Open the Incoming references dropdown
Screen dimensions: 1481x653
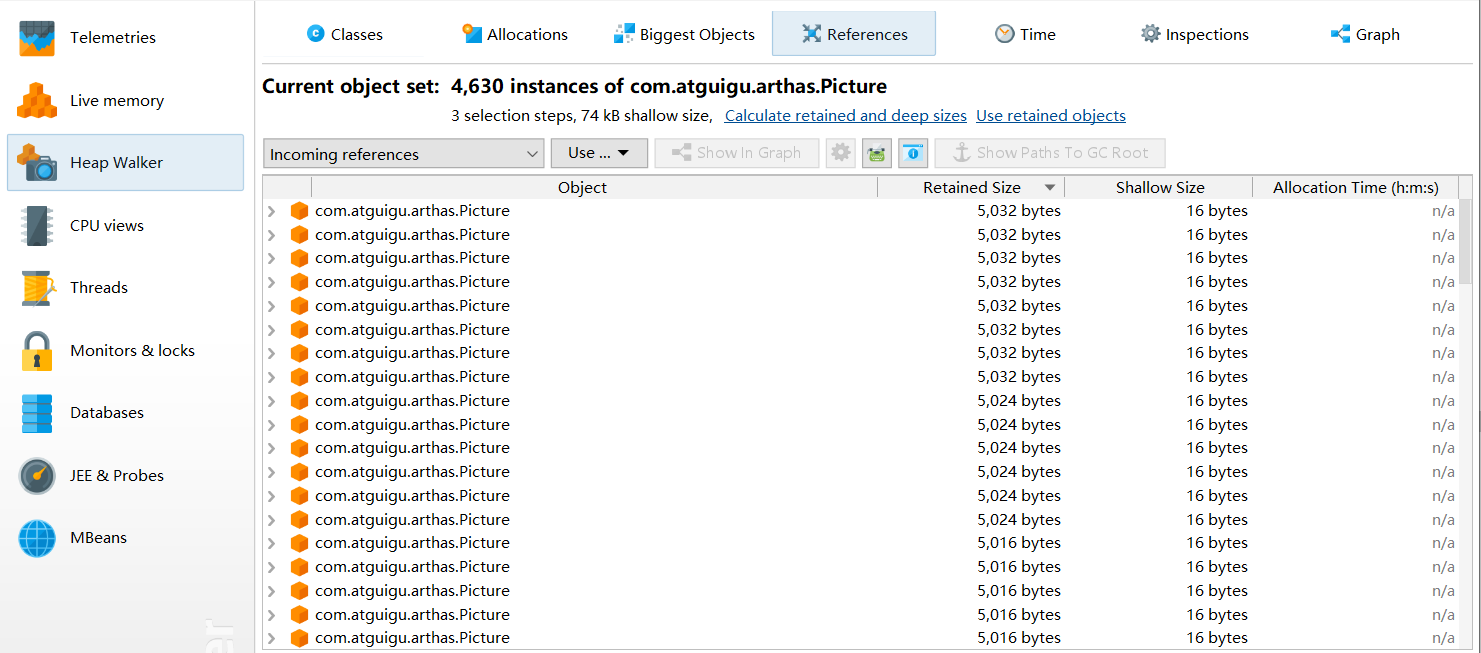coord(404,154)
